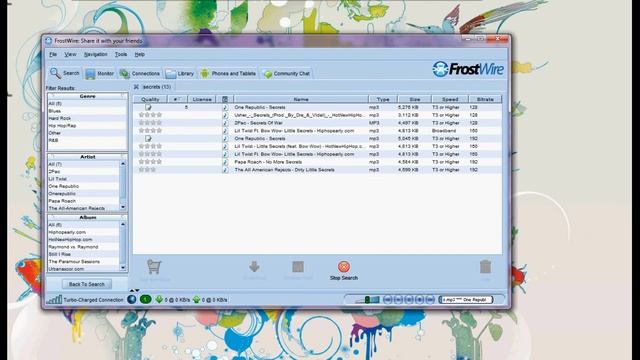Click the star rating of the Usher result

pyautogui.click(x=150, y=115)
